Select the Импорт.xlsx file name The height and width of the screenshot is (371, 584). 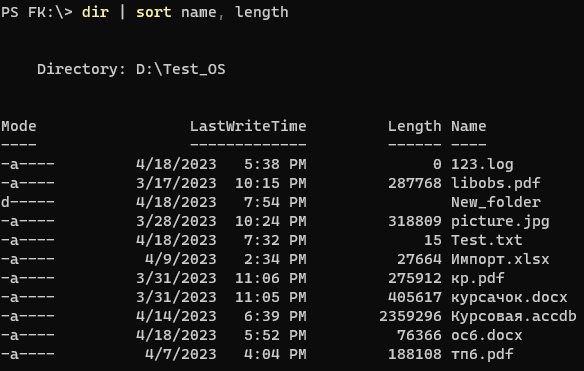tap(500, 259)
